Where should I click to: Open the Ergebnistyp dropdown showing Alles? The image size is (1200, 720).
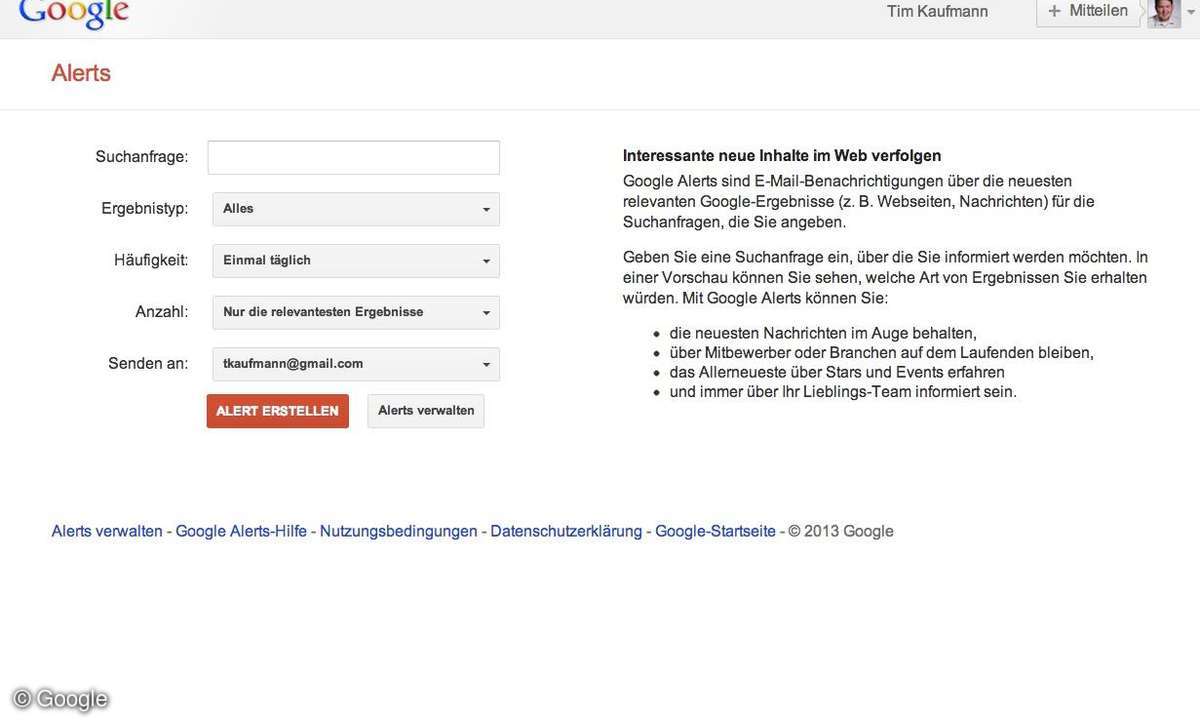[x=356, y=209]
